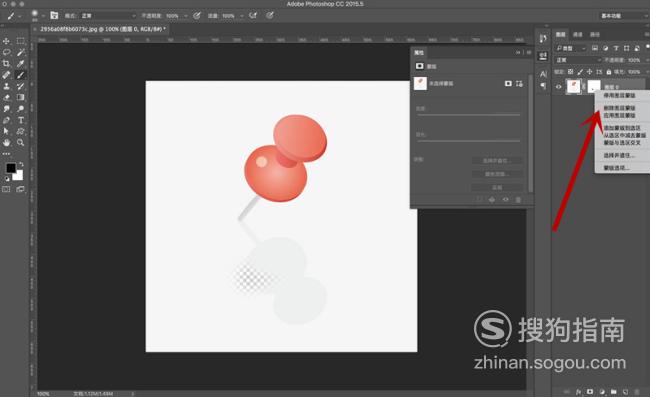Toggle Quick Mask mode

click(x=6, y=189)
